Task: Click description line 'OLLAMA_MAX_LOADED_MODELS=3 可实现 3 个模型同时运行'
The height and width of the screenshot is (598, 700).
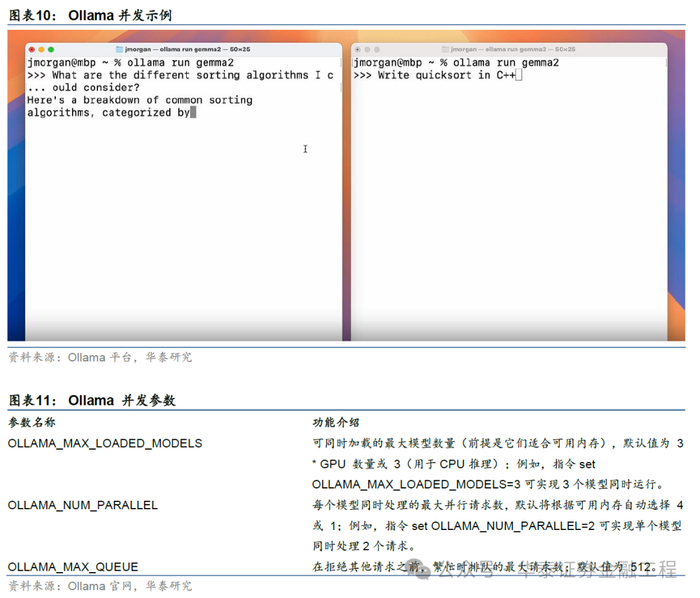Action: pyautogui.click(x=488, y=484)
